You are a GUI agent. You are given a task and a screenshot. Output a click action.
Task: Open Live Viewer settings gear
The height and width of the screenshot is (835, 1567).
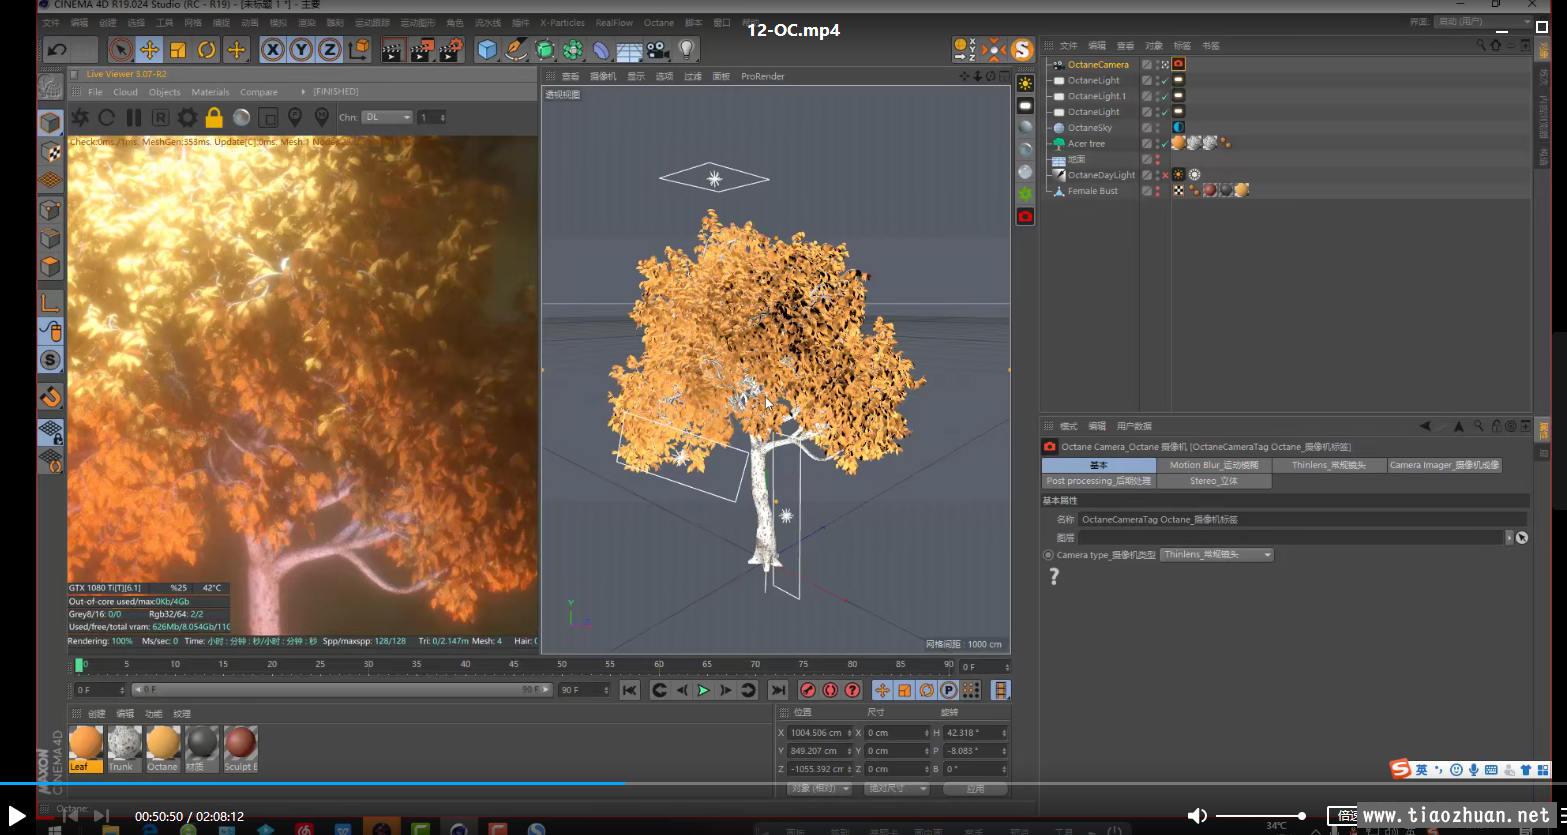pyautogui.click(x=187, y=117)
